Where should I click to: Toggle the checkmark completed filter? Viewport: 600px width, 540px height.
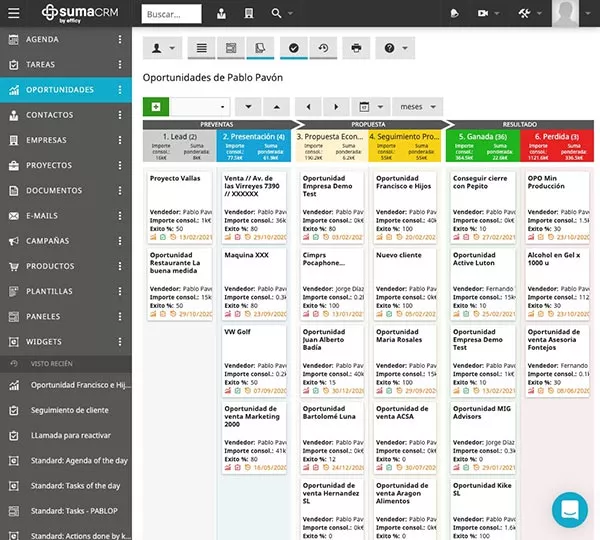click(294, 48)
